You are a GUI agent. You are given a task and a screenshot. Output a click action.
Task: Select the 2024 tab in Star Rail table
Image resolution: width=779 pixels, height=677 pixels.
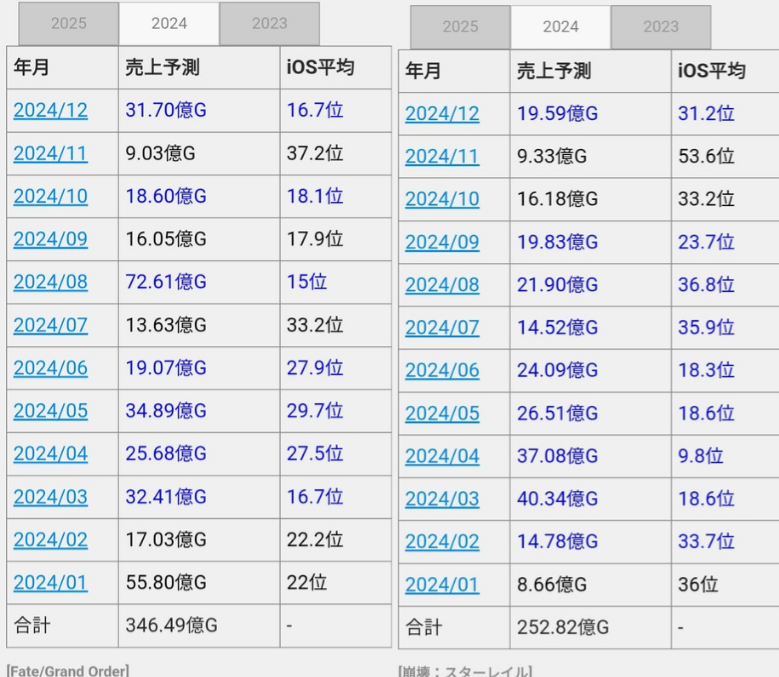click(x=560, y=27)
